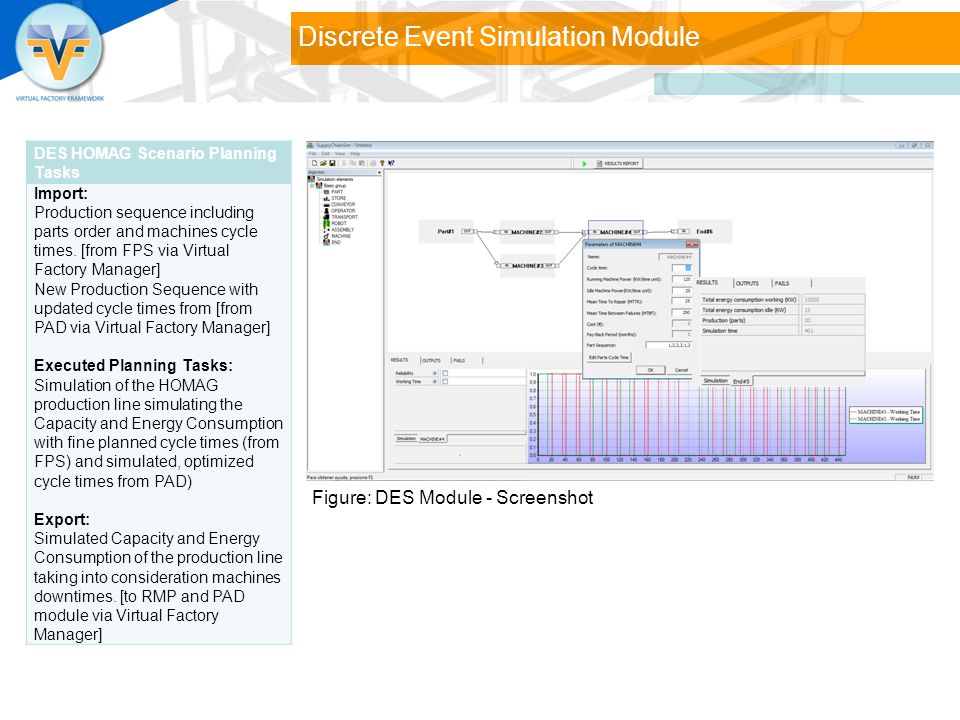Switch to FAILS tab in lower-left panel
Viewport: 960px width, 720px height.
click(459, 361)
